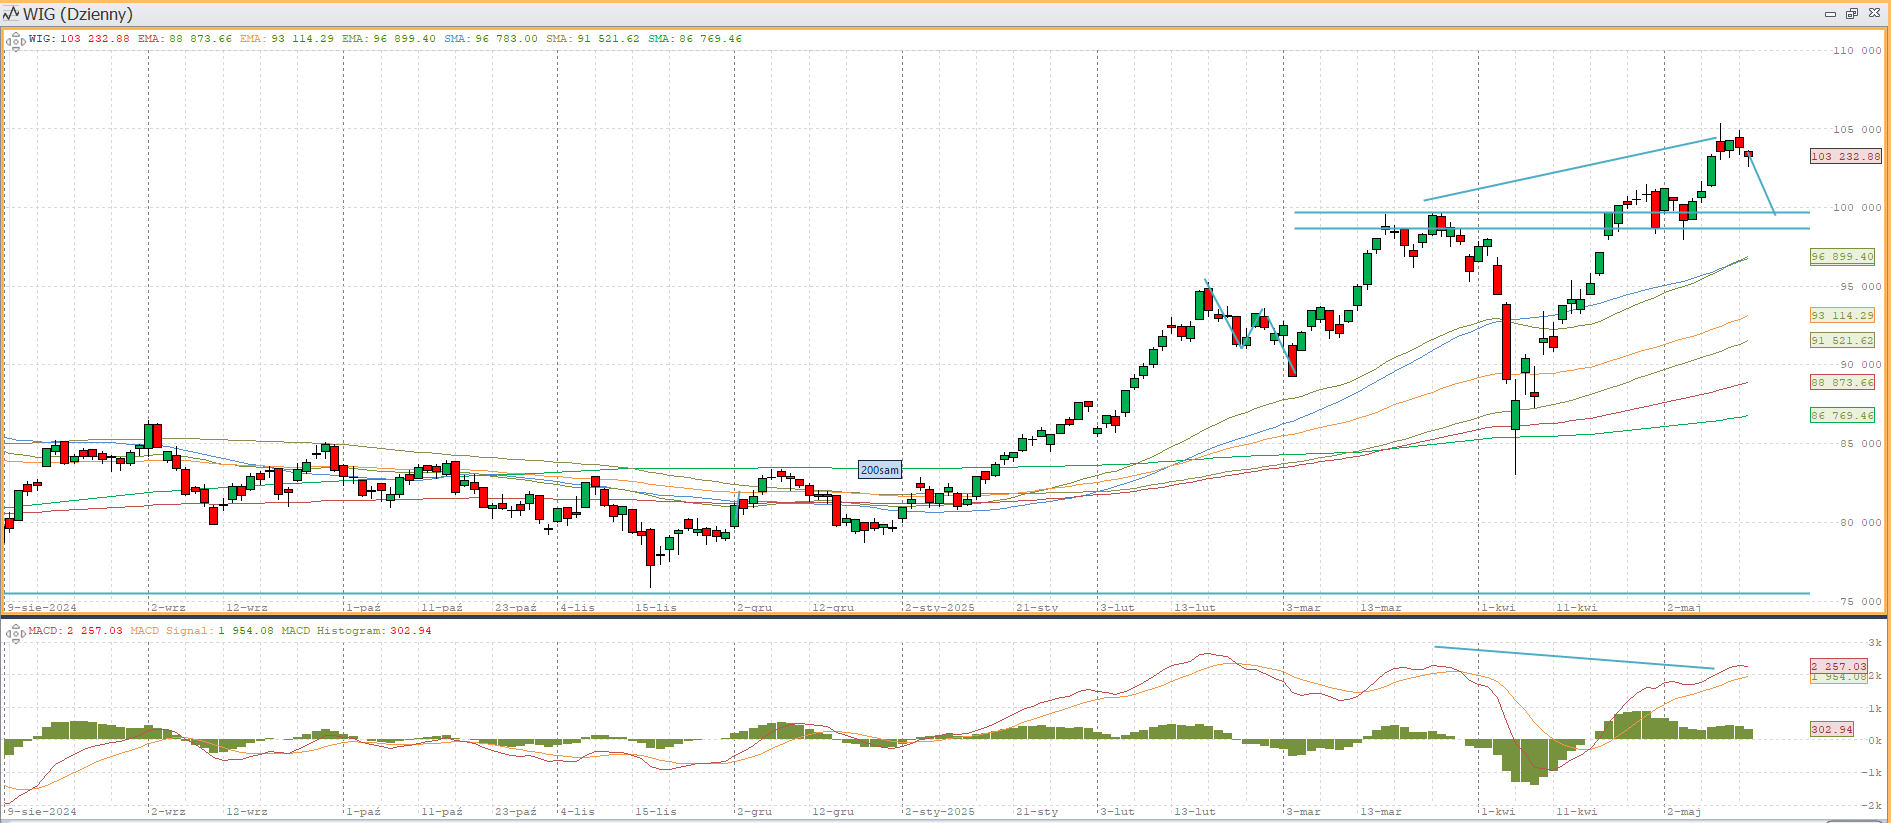This screenshot has width=1891, height=823.
Task: Minimize the WIG chart window
Action: point(1830,14)
